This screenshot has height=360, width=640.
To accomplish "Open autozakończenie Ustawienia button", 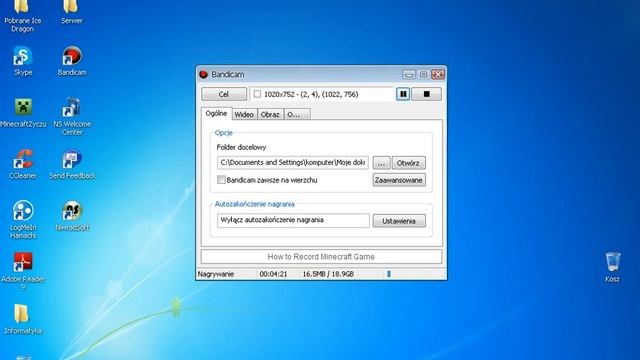I will pyautogui.click(x=399, y=221).
